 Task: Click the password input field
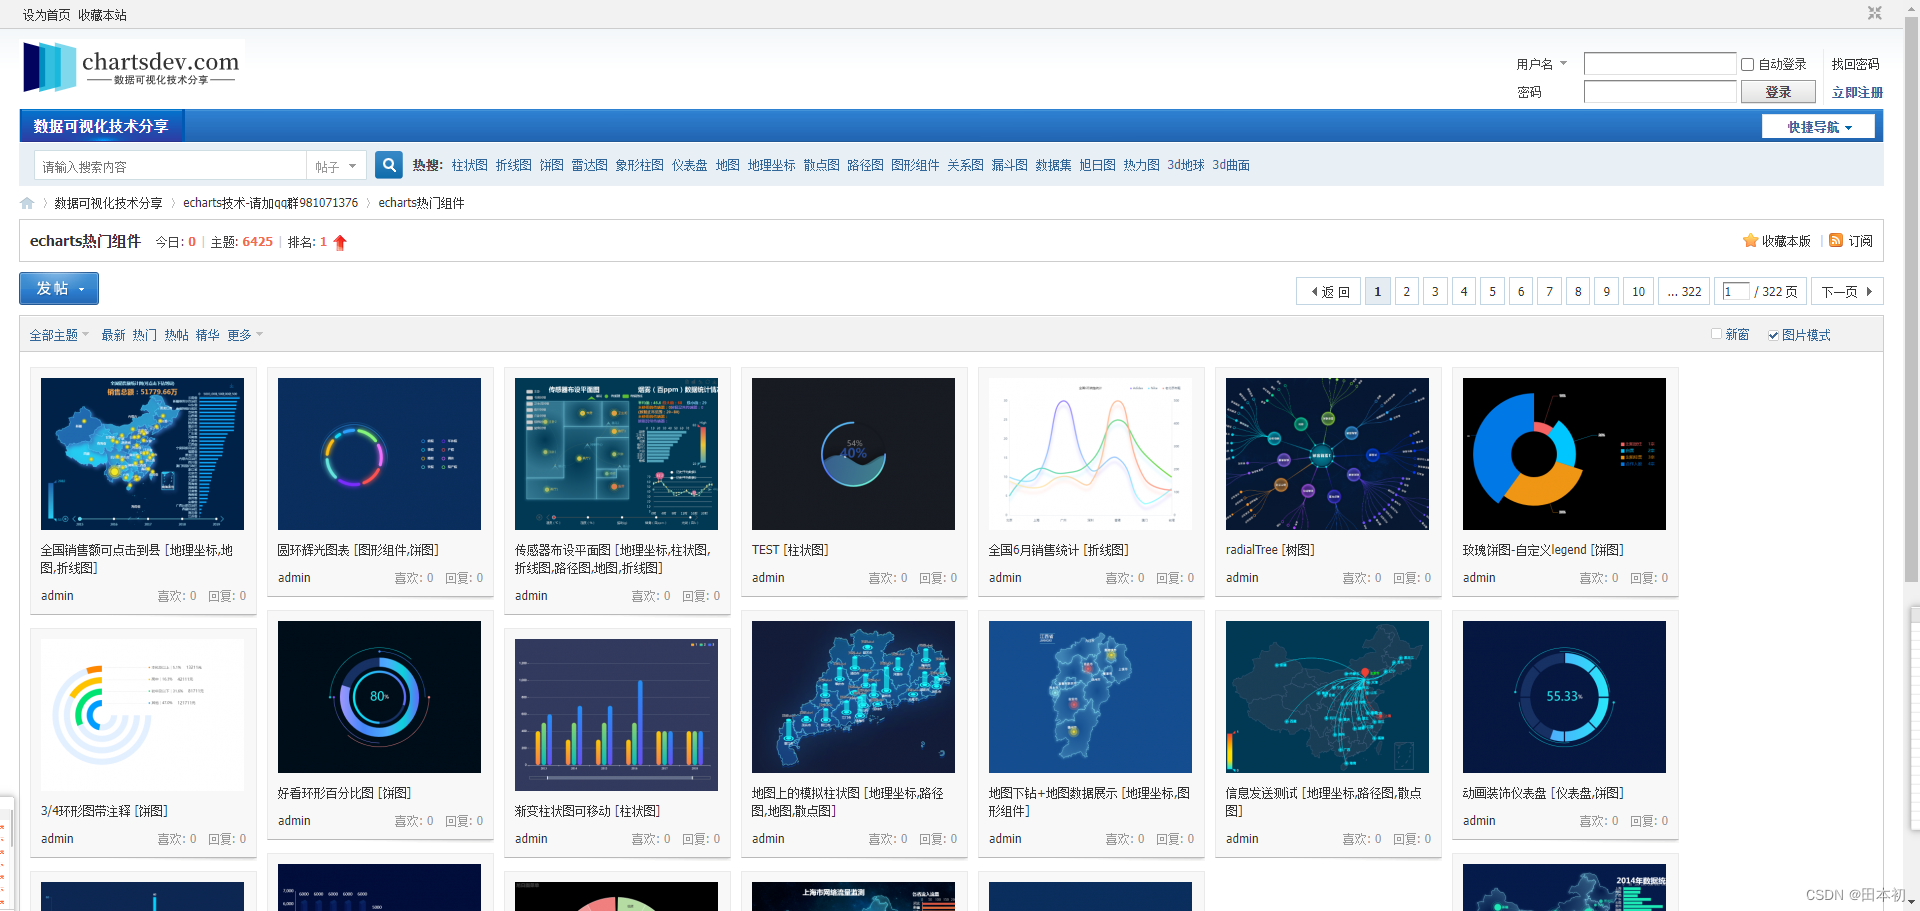1660,92
